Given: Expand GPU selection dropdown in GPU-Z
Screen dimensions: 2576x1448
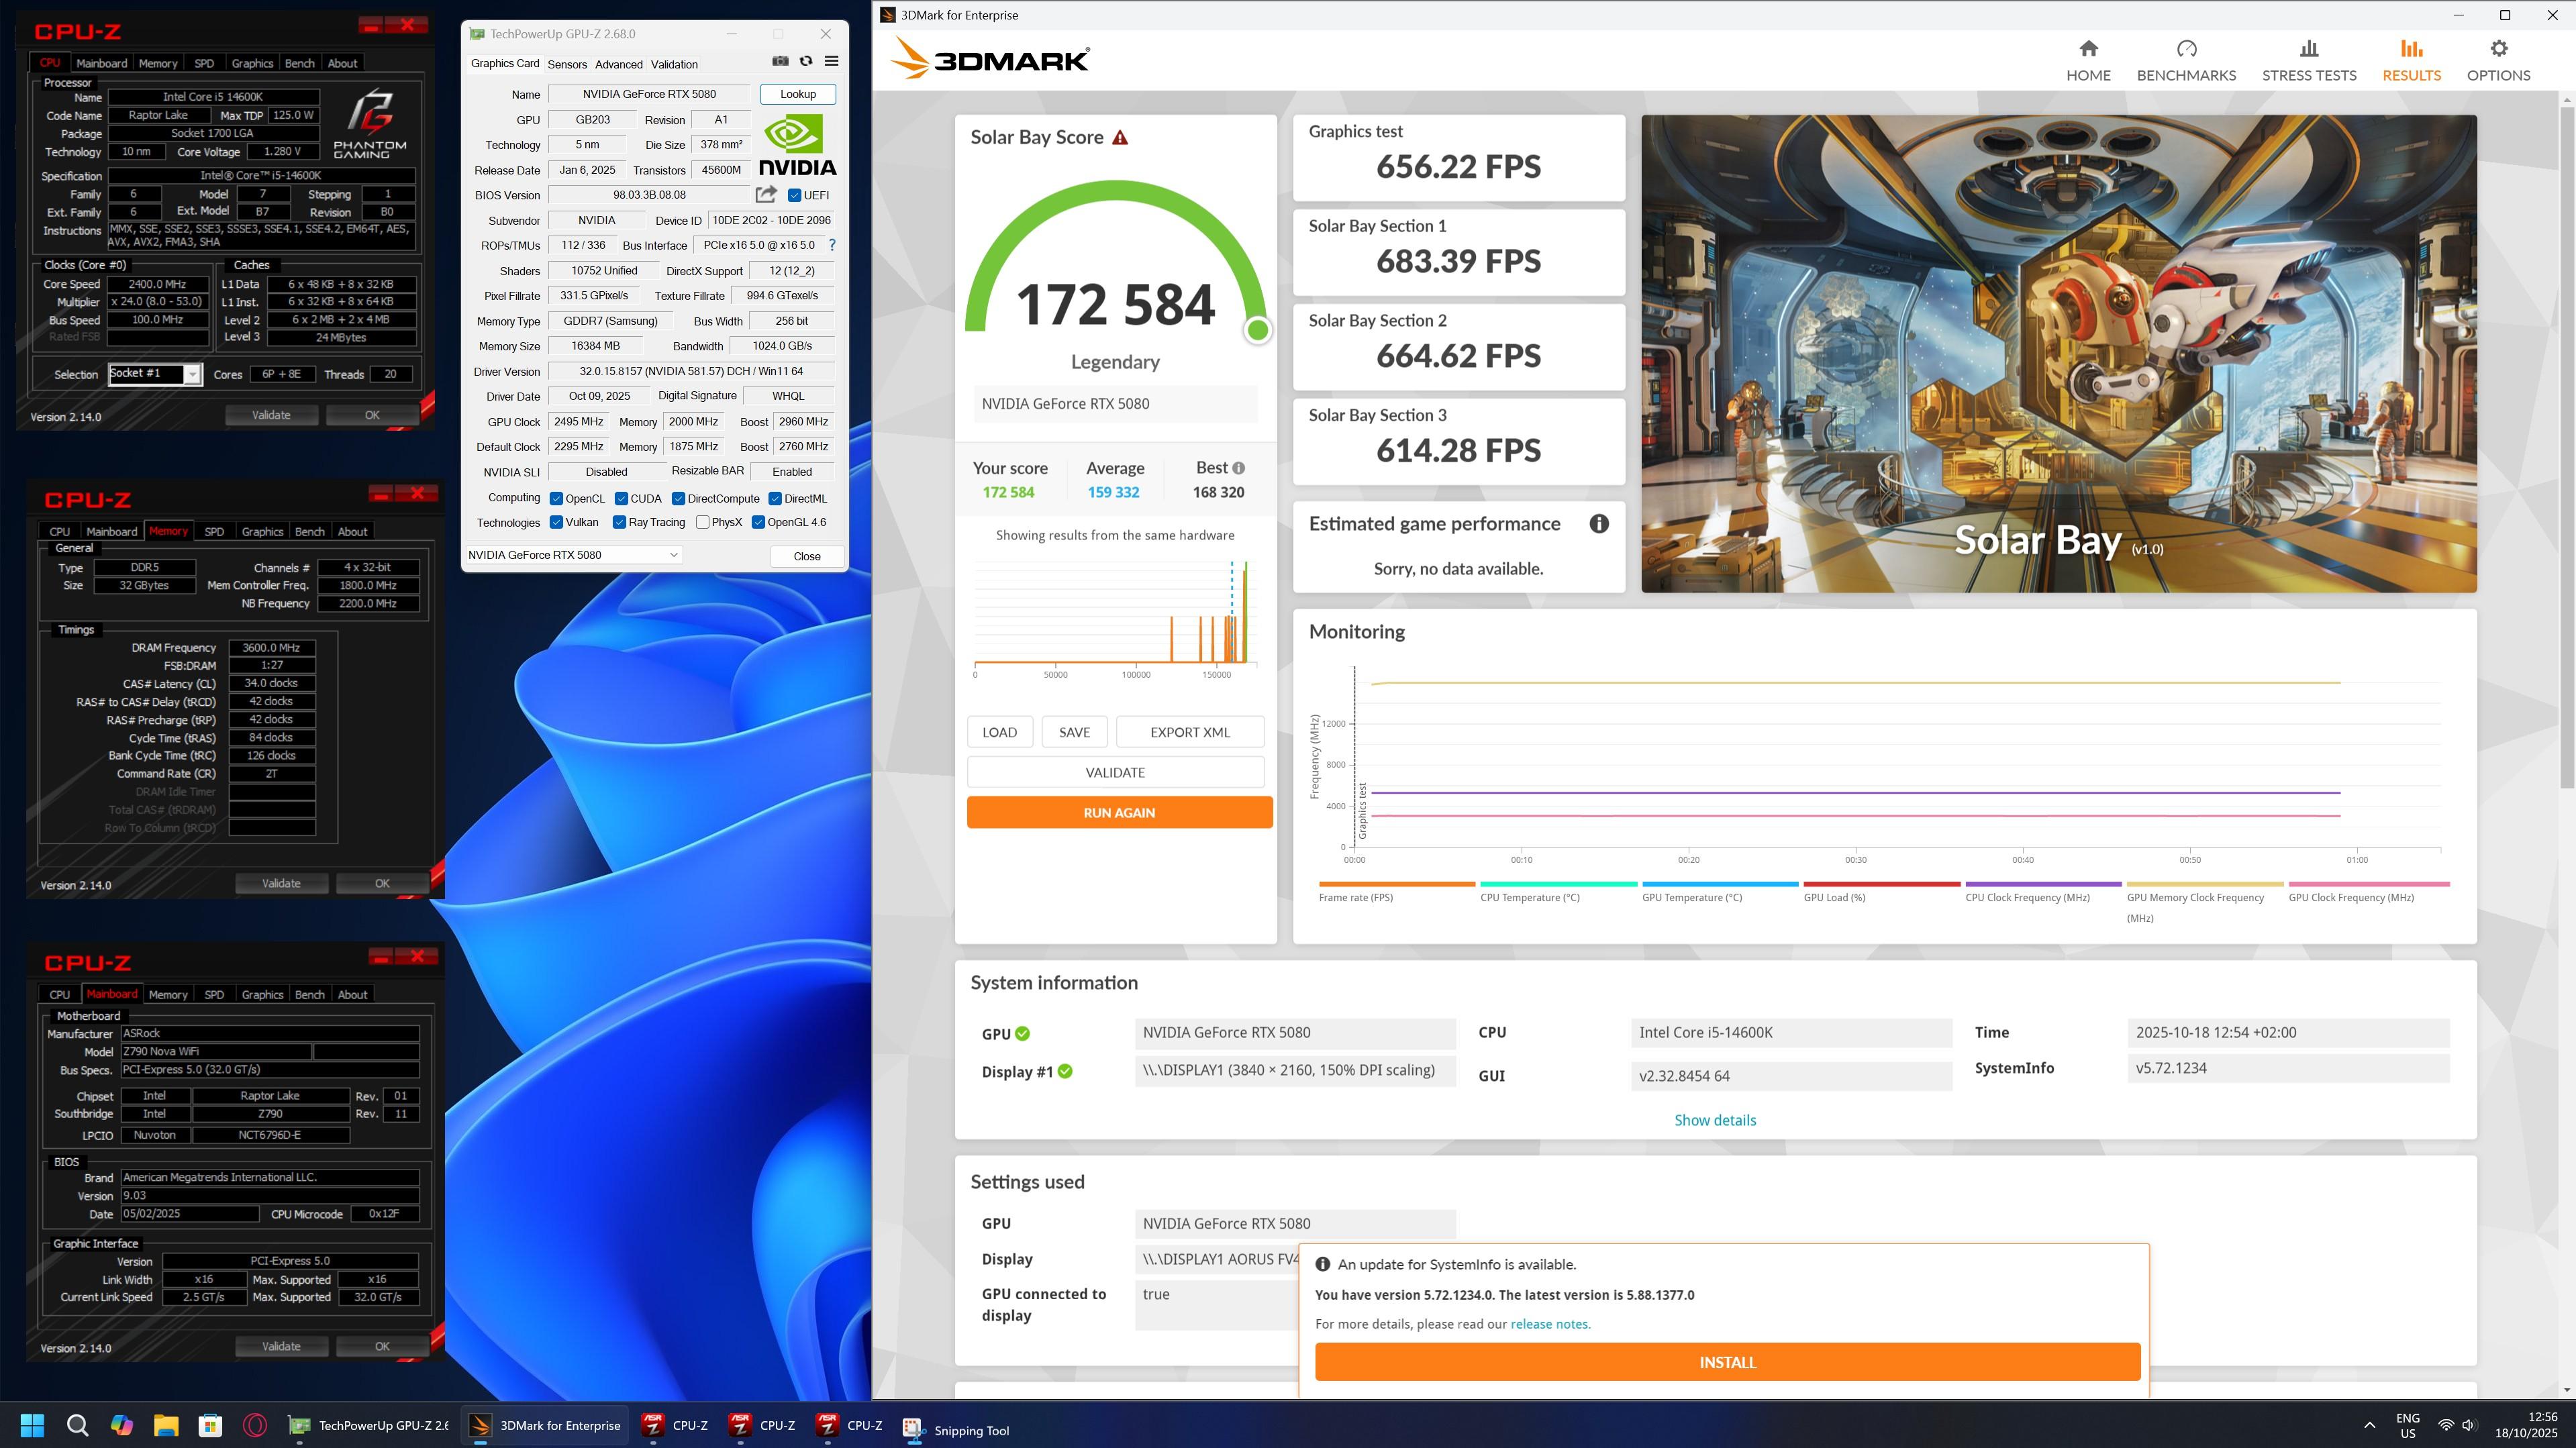Looking at the screenshot, I should 673,555.
